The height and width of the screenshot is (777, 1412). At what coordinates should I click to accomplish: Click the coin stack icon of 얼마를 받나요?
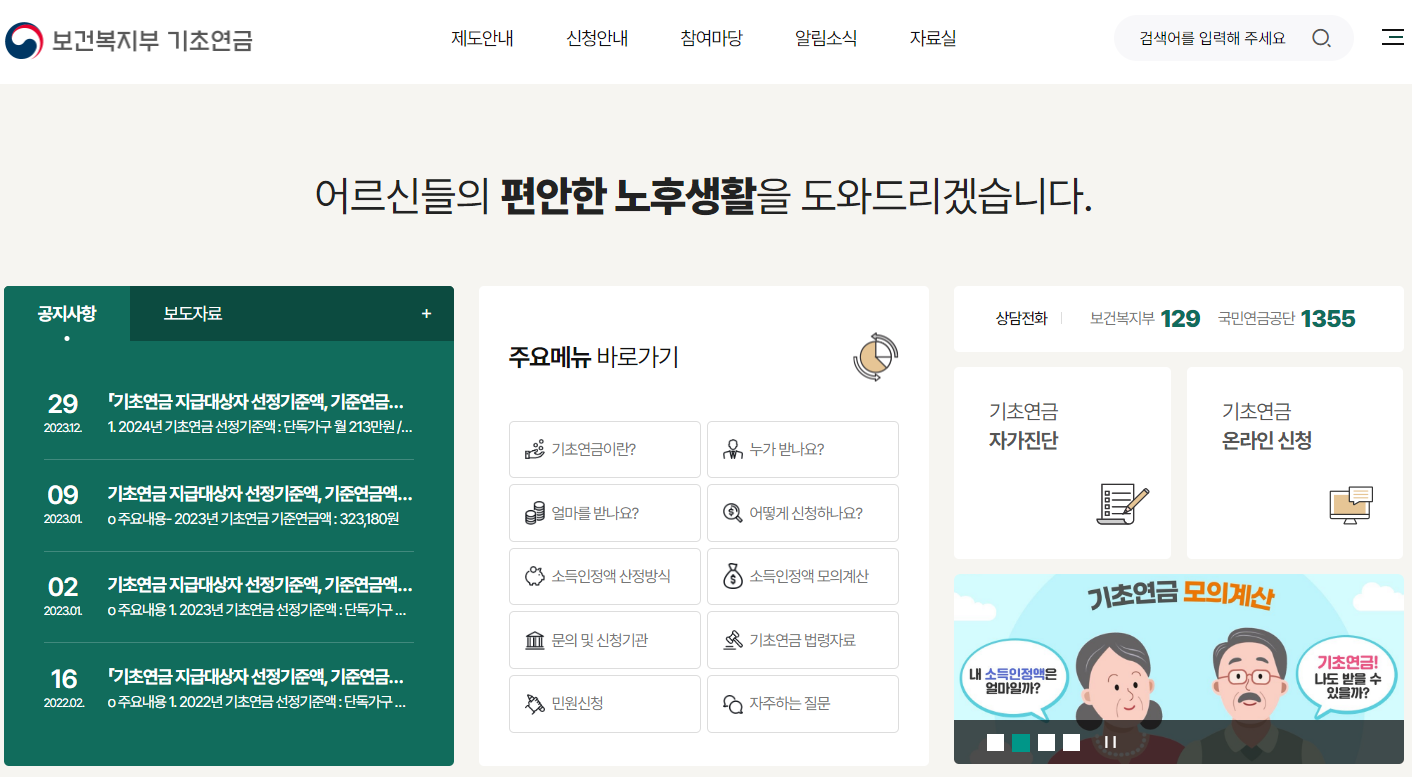click(x=534, y=513)
